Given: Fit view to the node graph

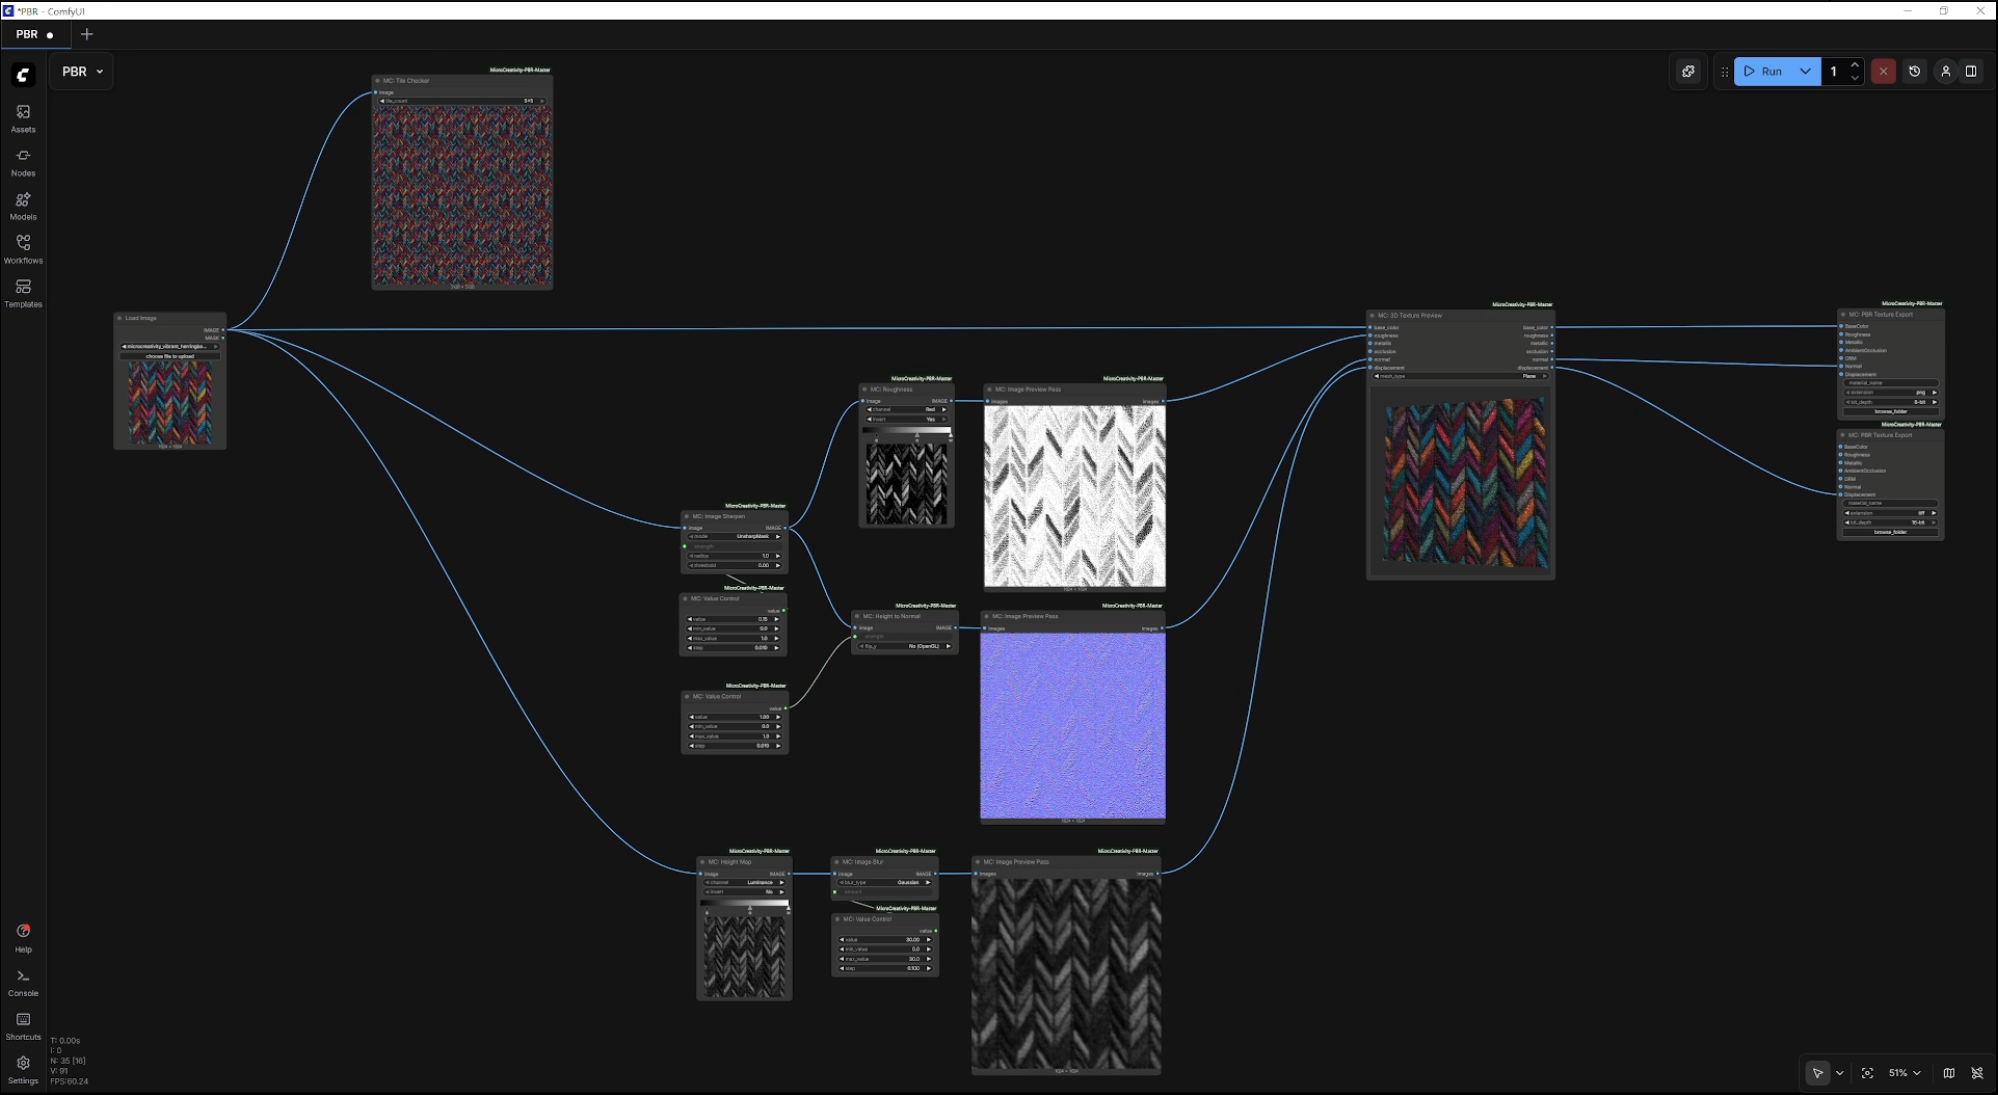Looking at the screenshot, I should [1867, 1073].
